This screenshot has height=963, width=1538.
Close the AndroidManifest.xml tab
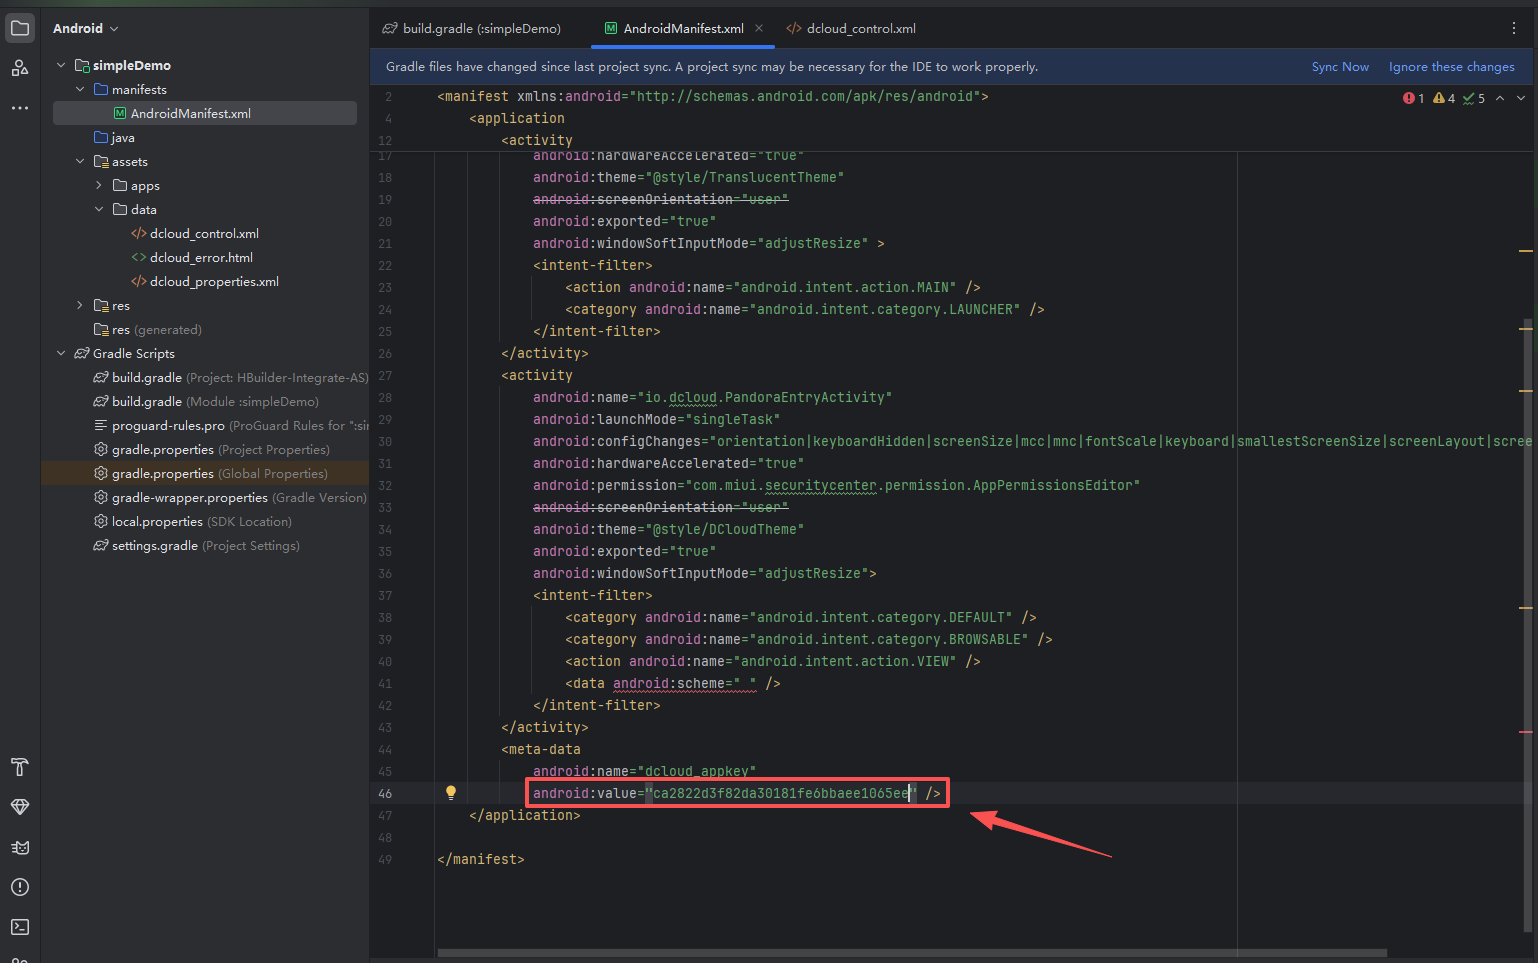pos(759,29)
